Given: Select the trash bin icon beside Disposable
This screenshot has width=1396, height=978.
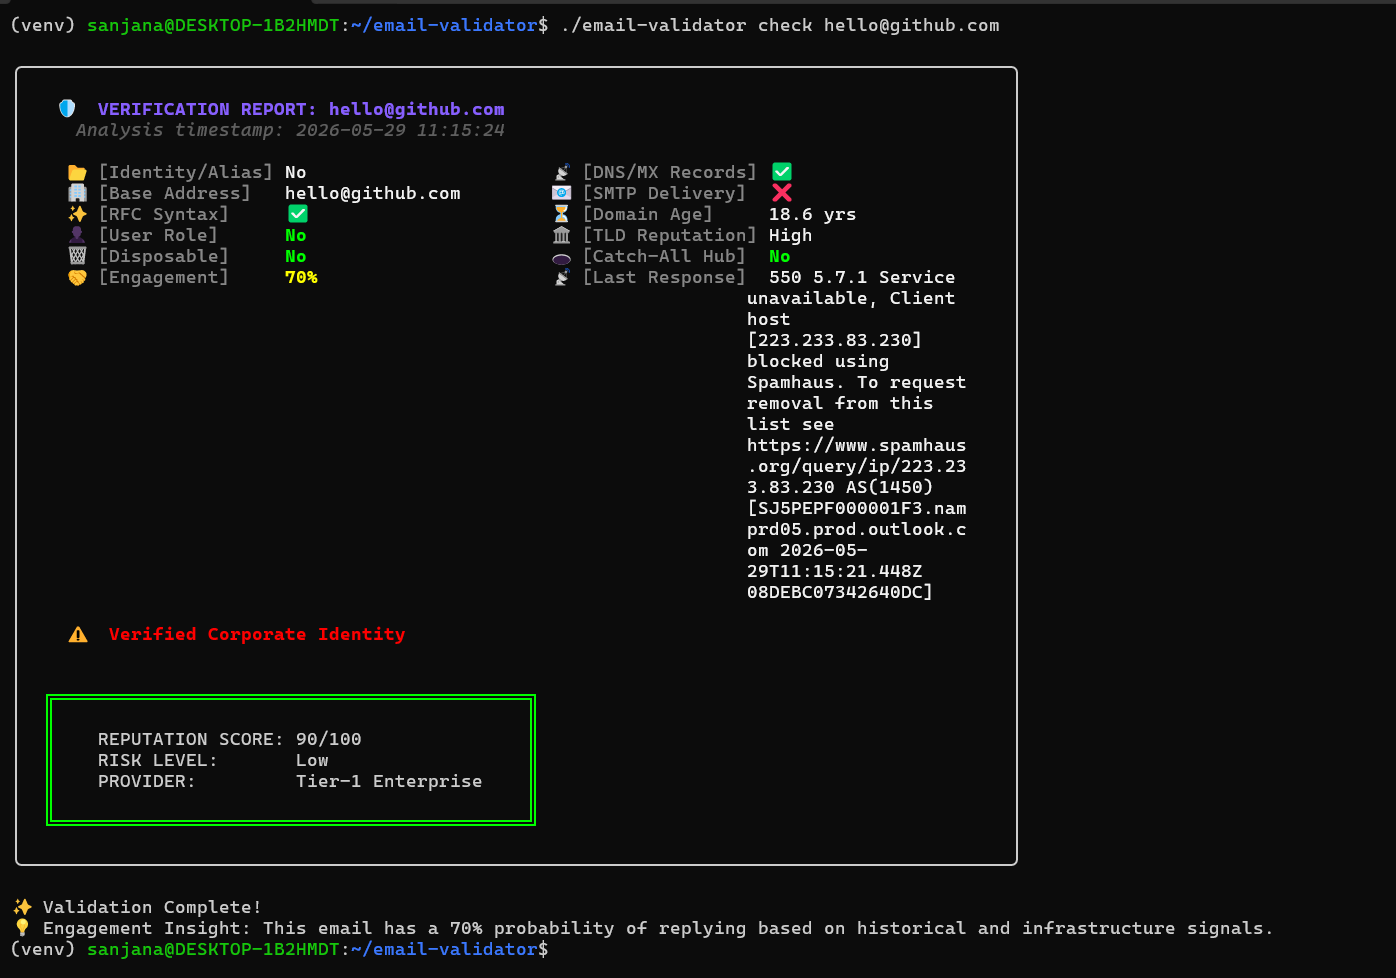Looking at the screenshot, I should (77, 256).
